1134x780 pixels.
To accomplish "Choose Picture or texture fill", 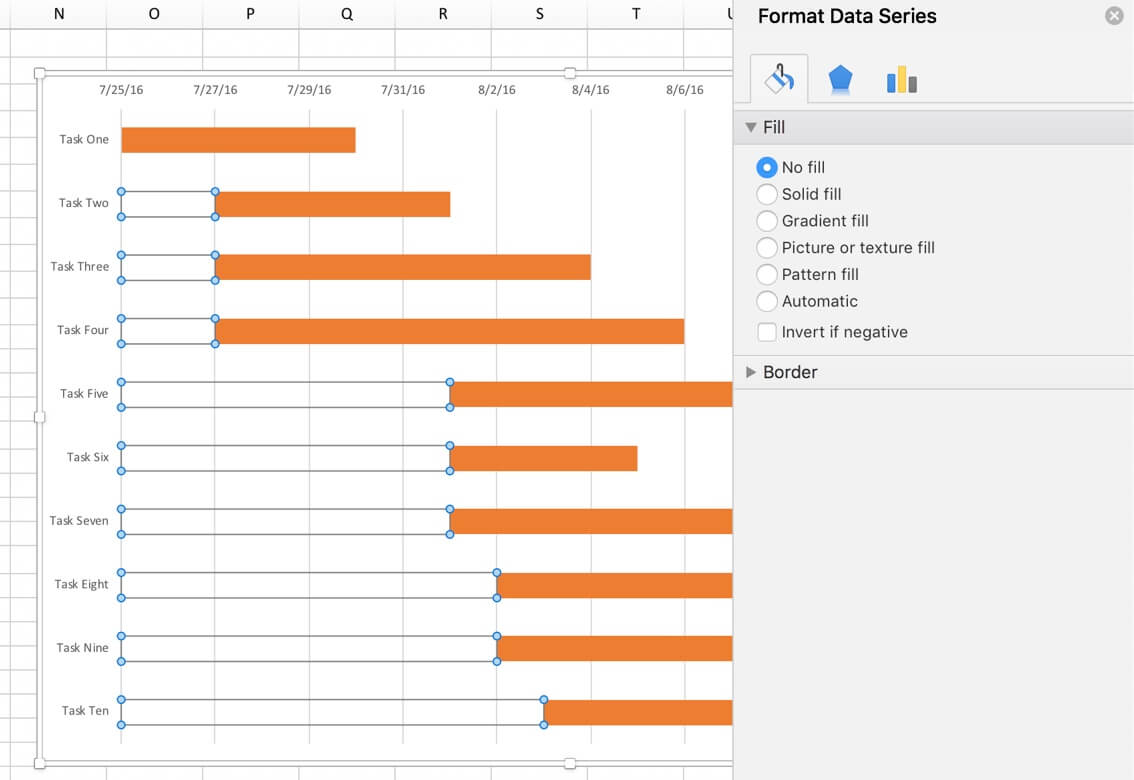I will [766, 247].
